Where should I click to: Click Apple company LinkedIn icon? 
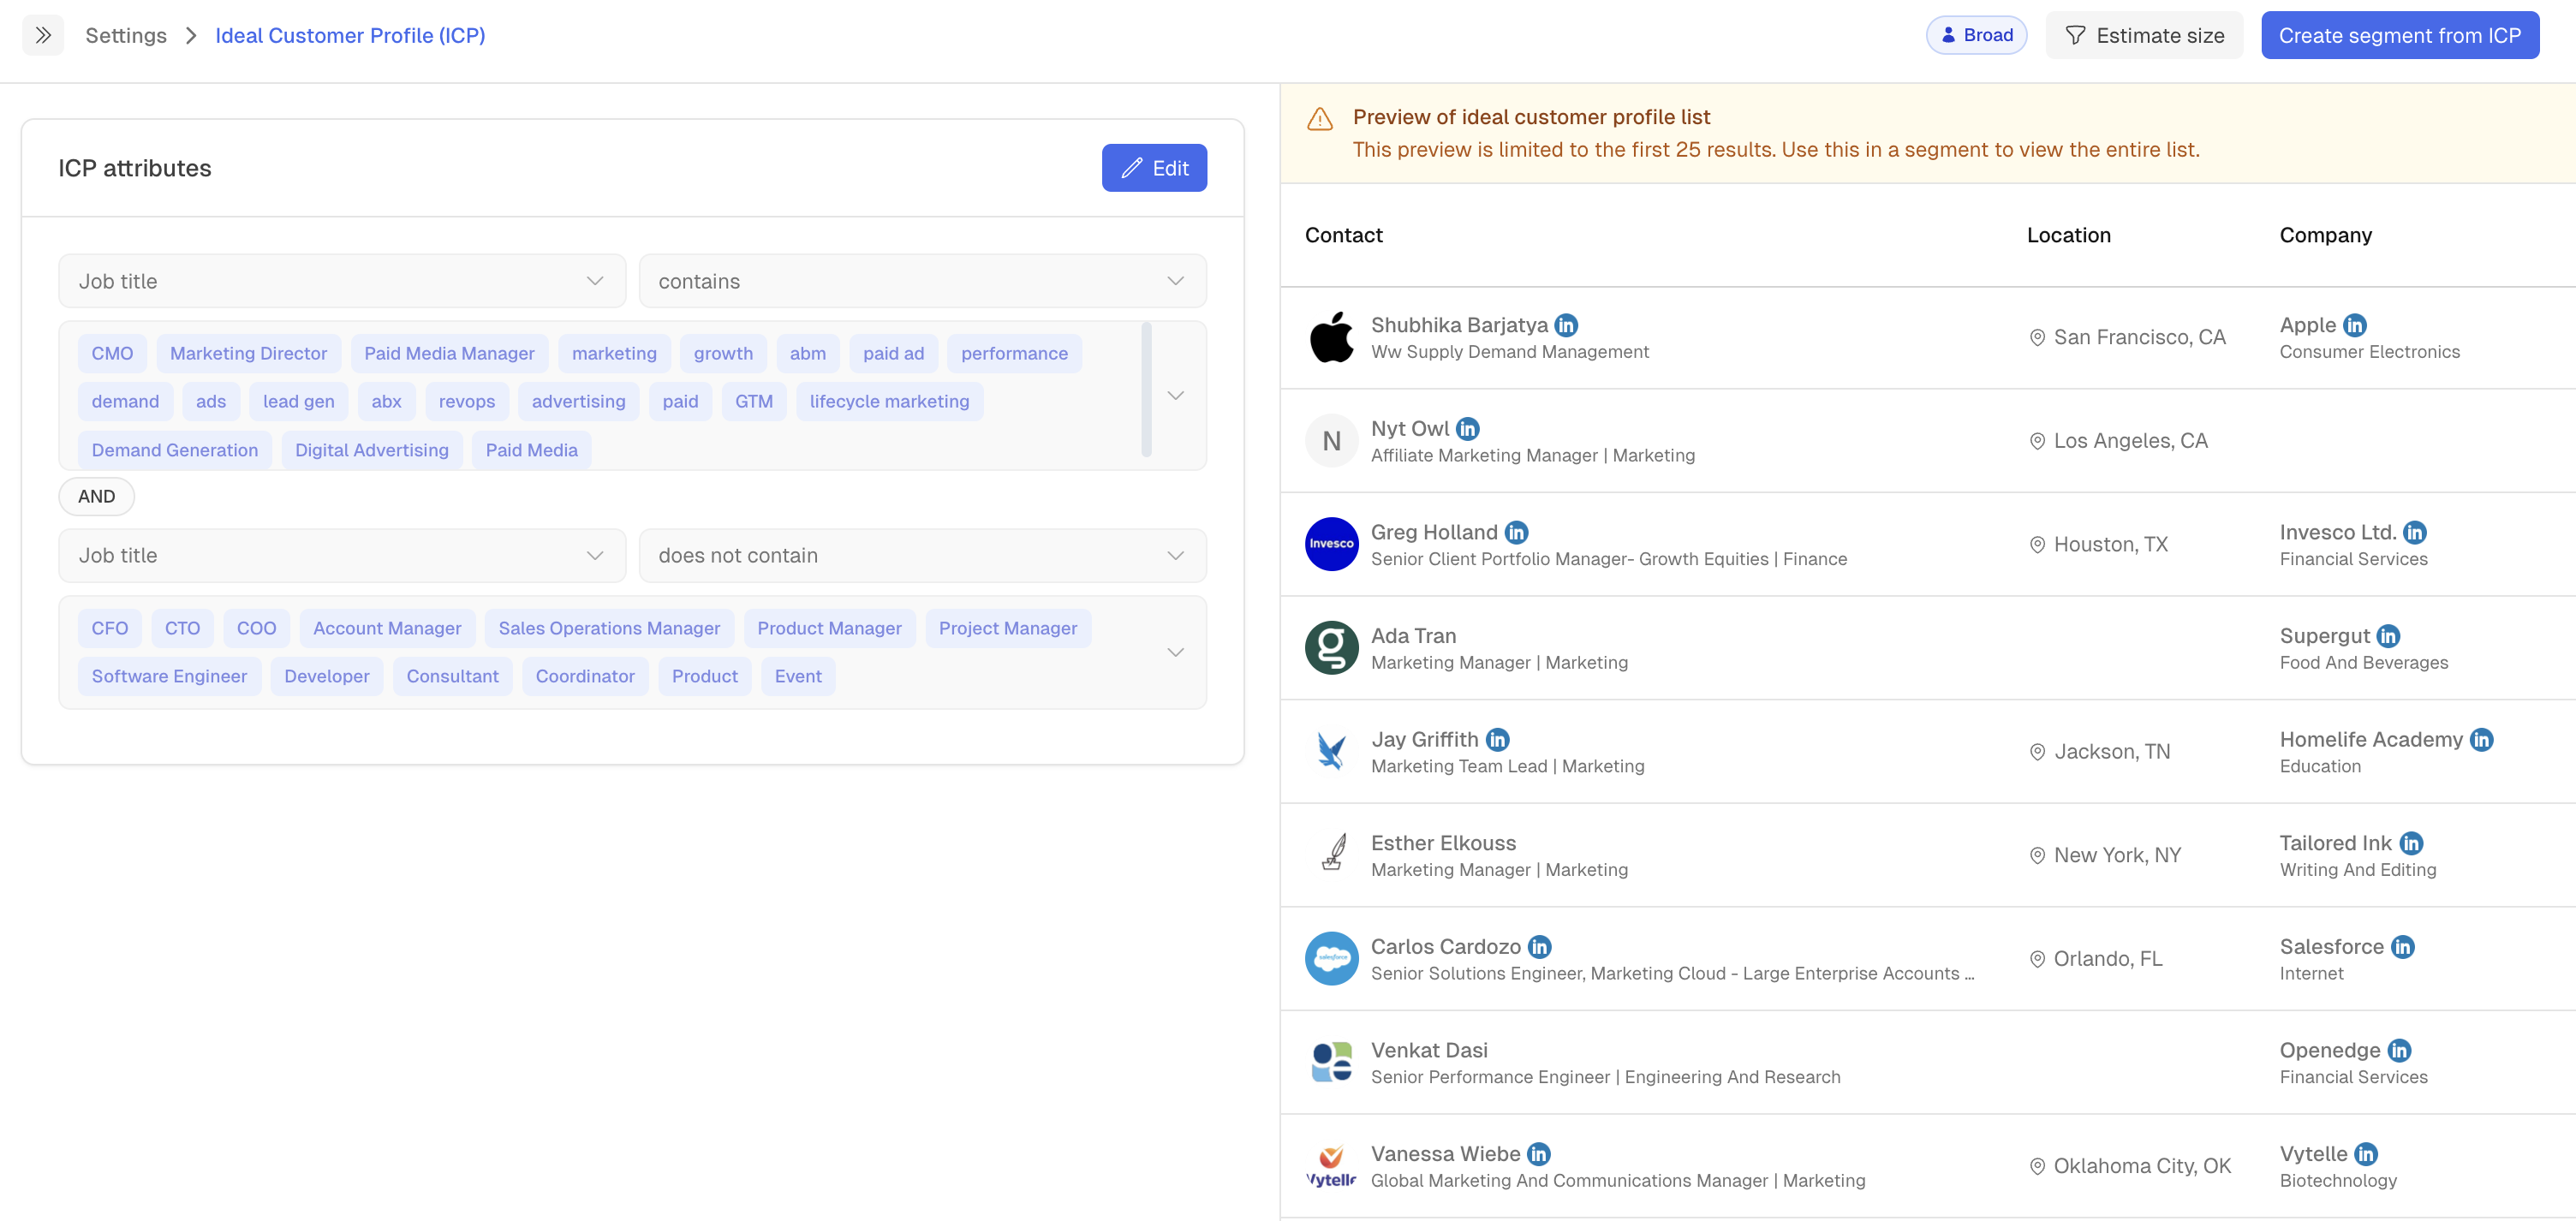point(2354,325)
